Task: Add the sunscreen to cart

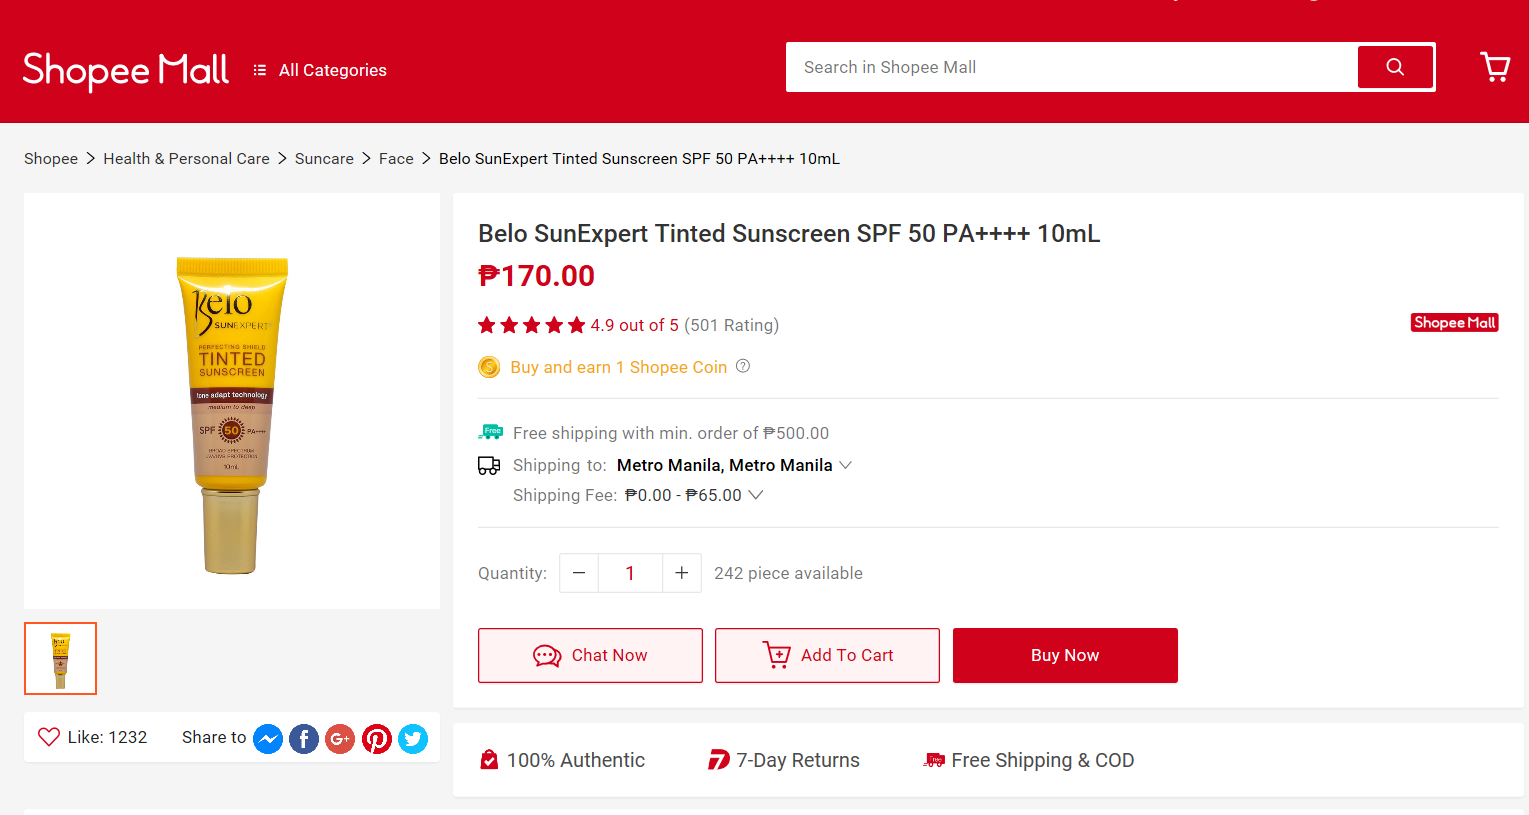Action: (827, 655)
